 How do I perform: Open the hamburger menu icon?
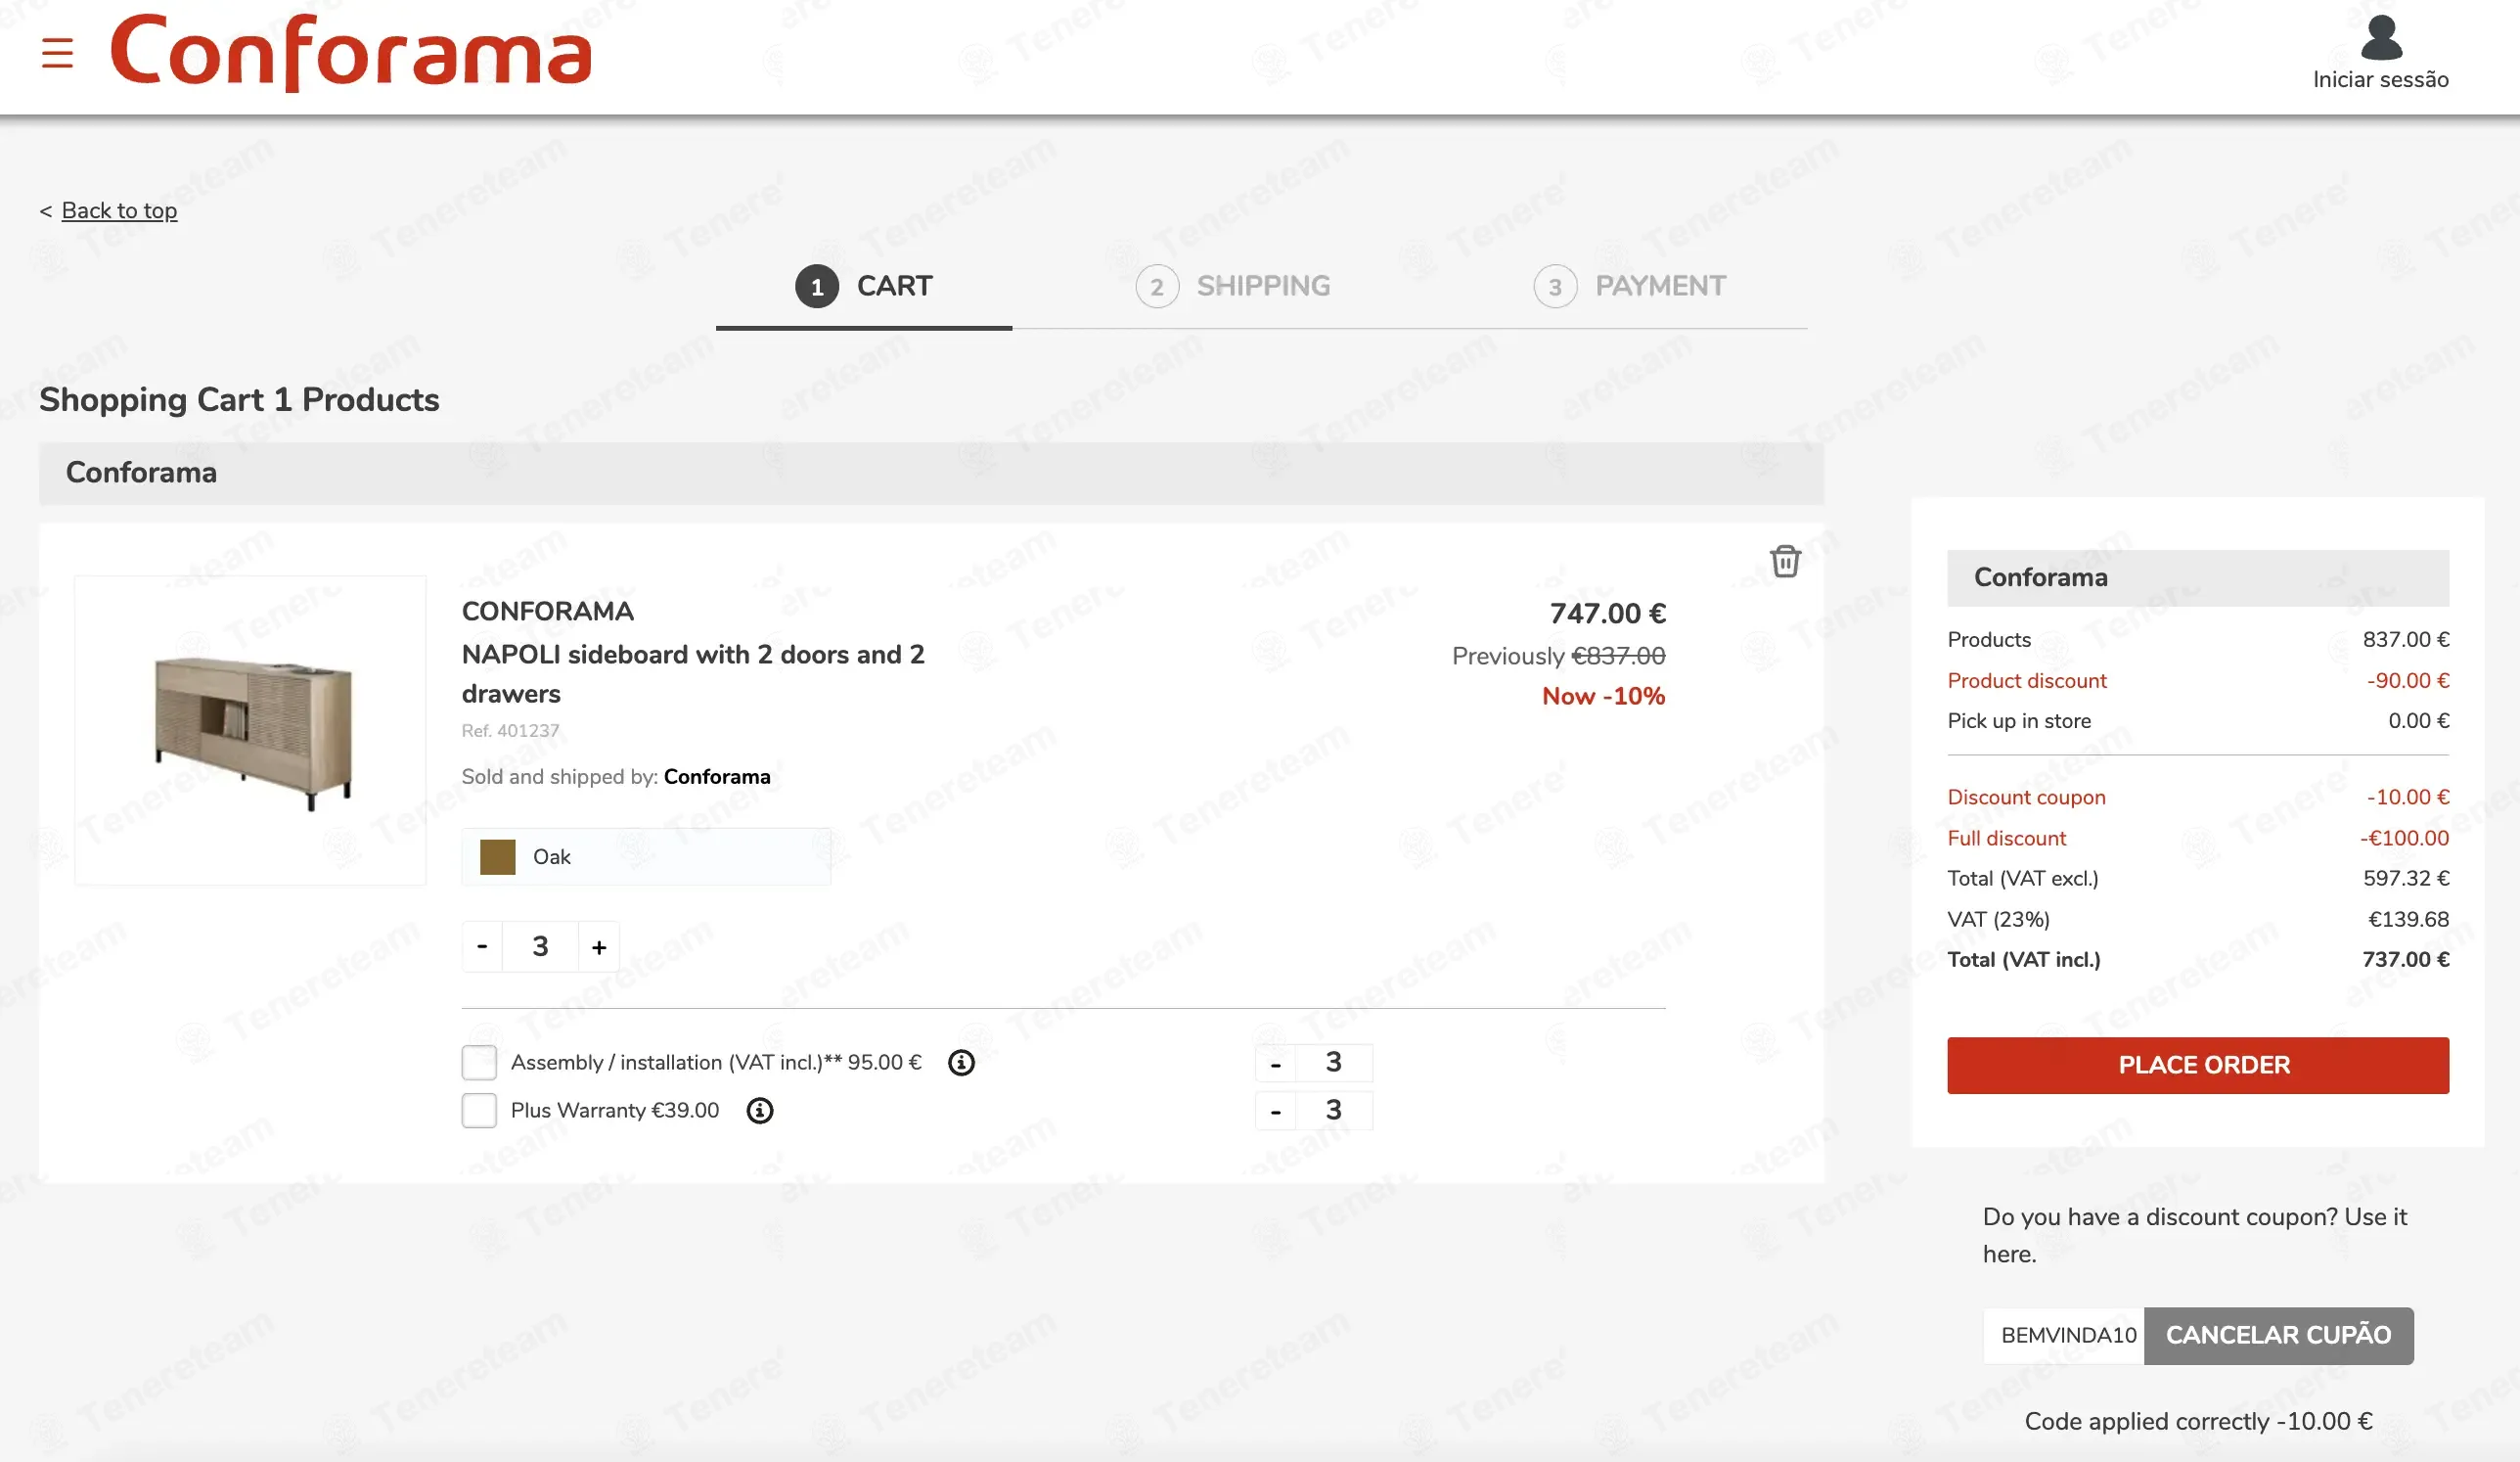pyautogui.click(x=57, y=52)
